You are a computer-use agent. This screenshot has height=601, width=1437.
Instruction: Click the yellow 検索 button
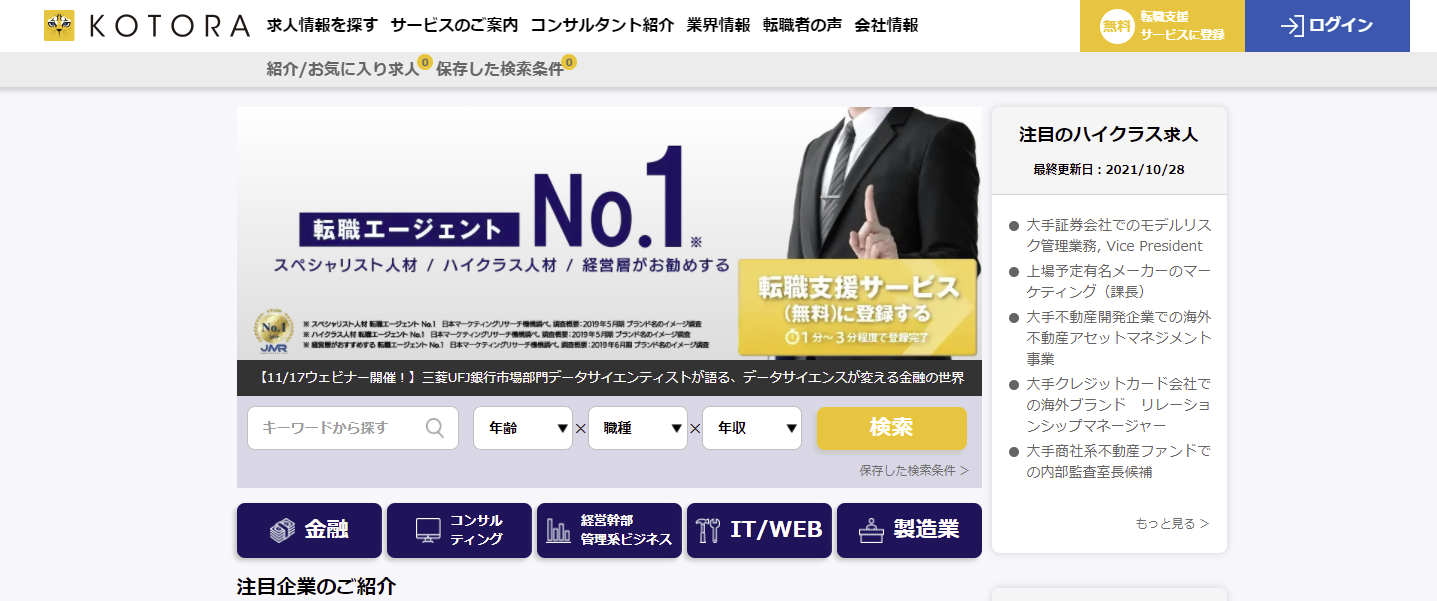coord(892,428)
